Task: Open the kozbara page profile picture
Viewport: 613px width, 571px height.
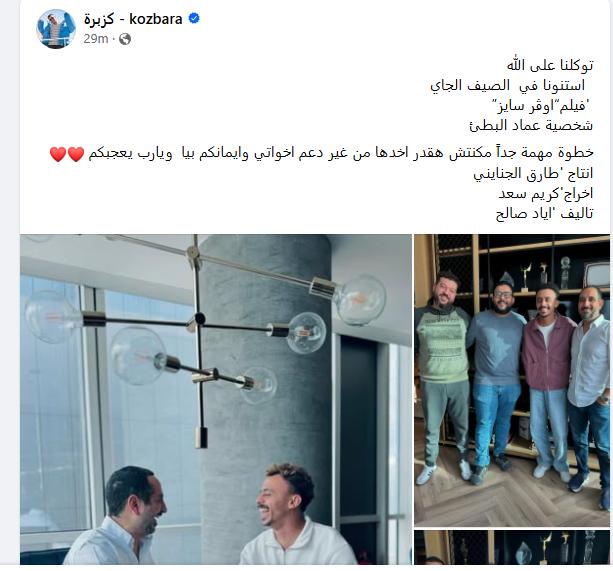Action: [56, 28]
